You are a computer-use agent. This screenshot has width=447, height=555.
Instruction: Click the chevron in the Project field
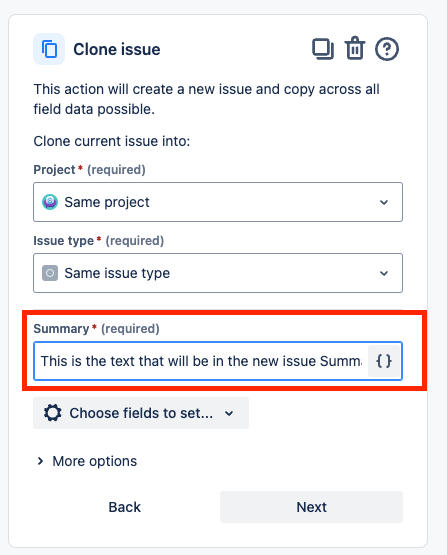click(384, 202)
